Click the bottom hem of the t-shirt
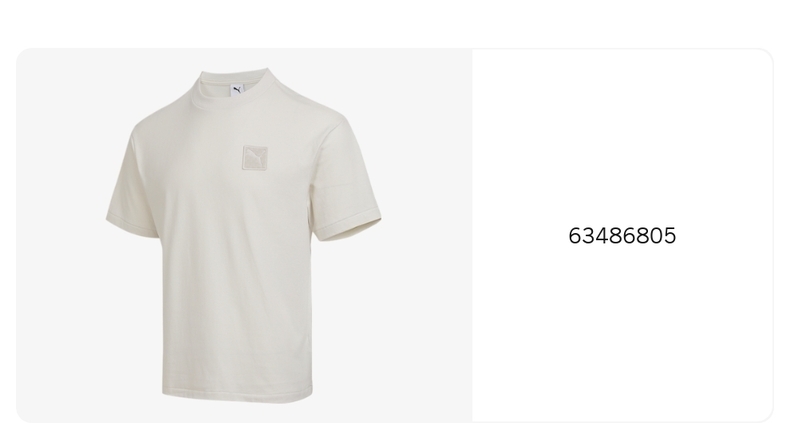Image resolution: width=790 pixels, height=423 pixels. pos(237,395)
